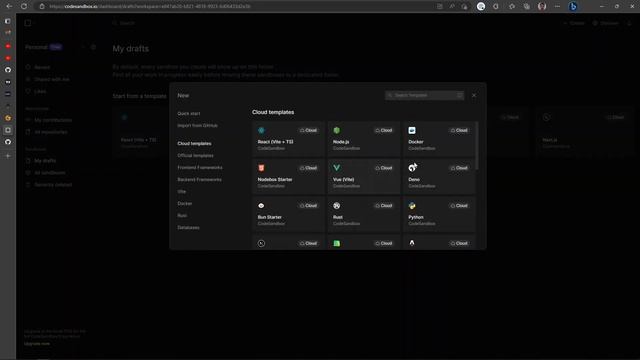Open the Databases category

point(189,227)
